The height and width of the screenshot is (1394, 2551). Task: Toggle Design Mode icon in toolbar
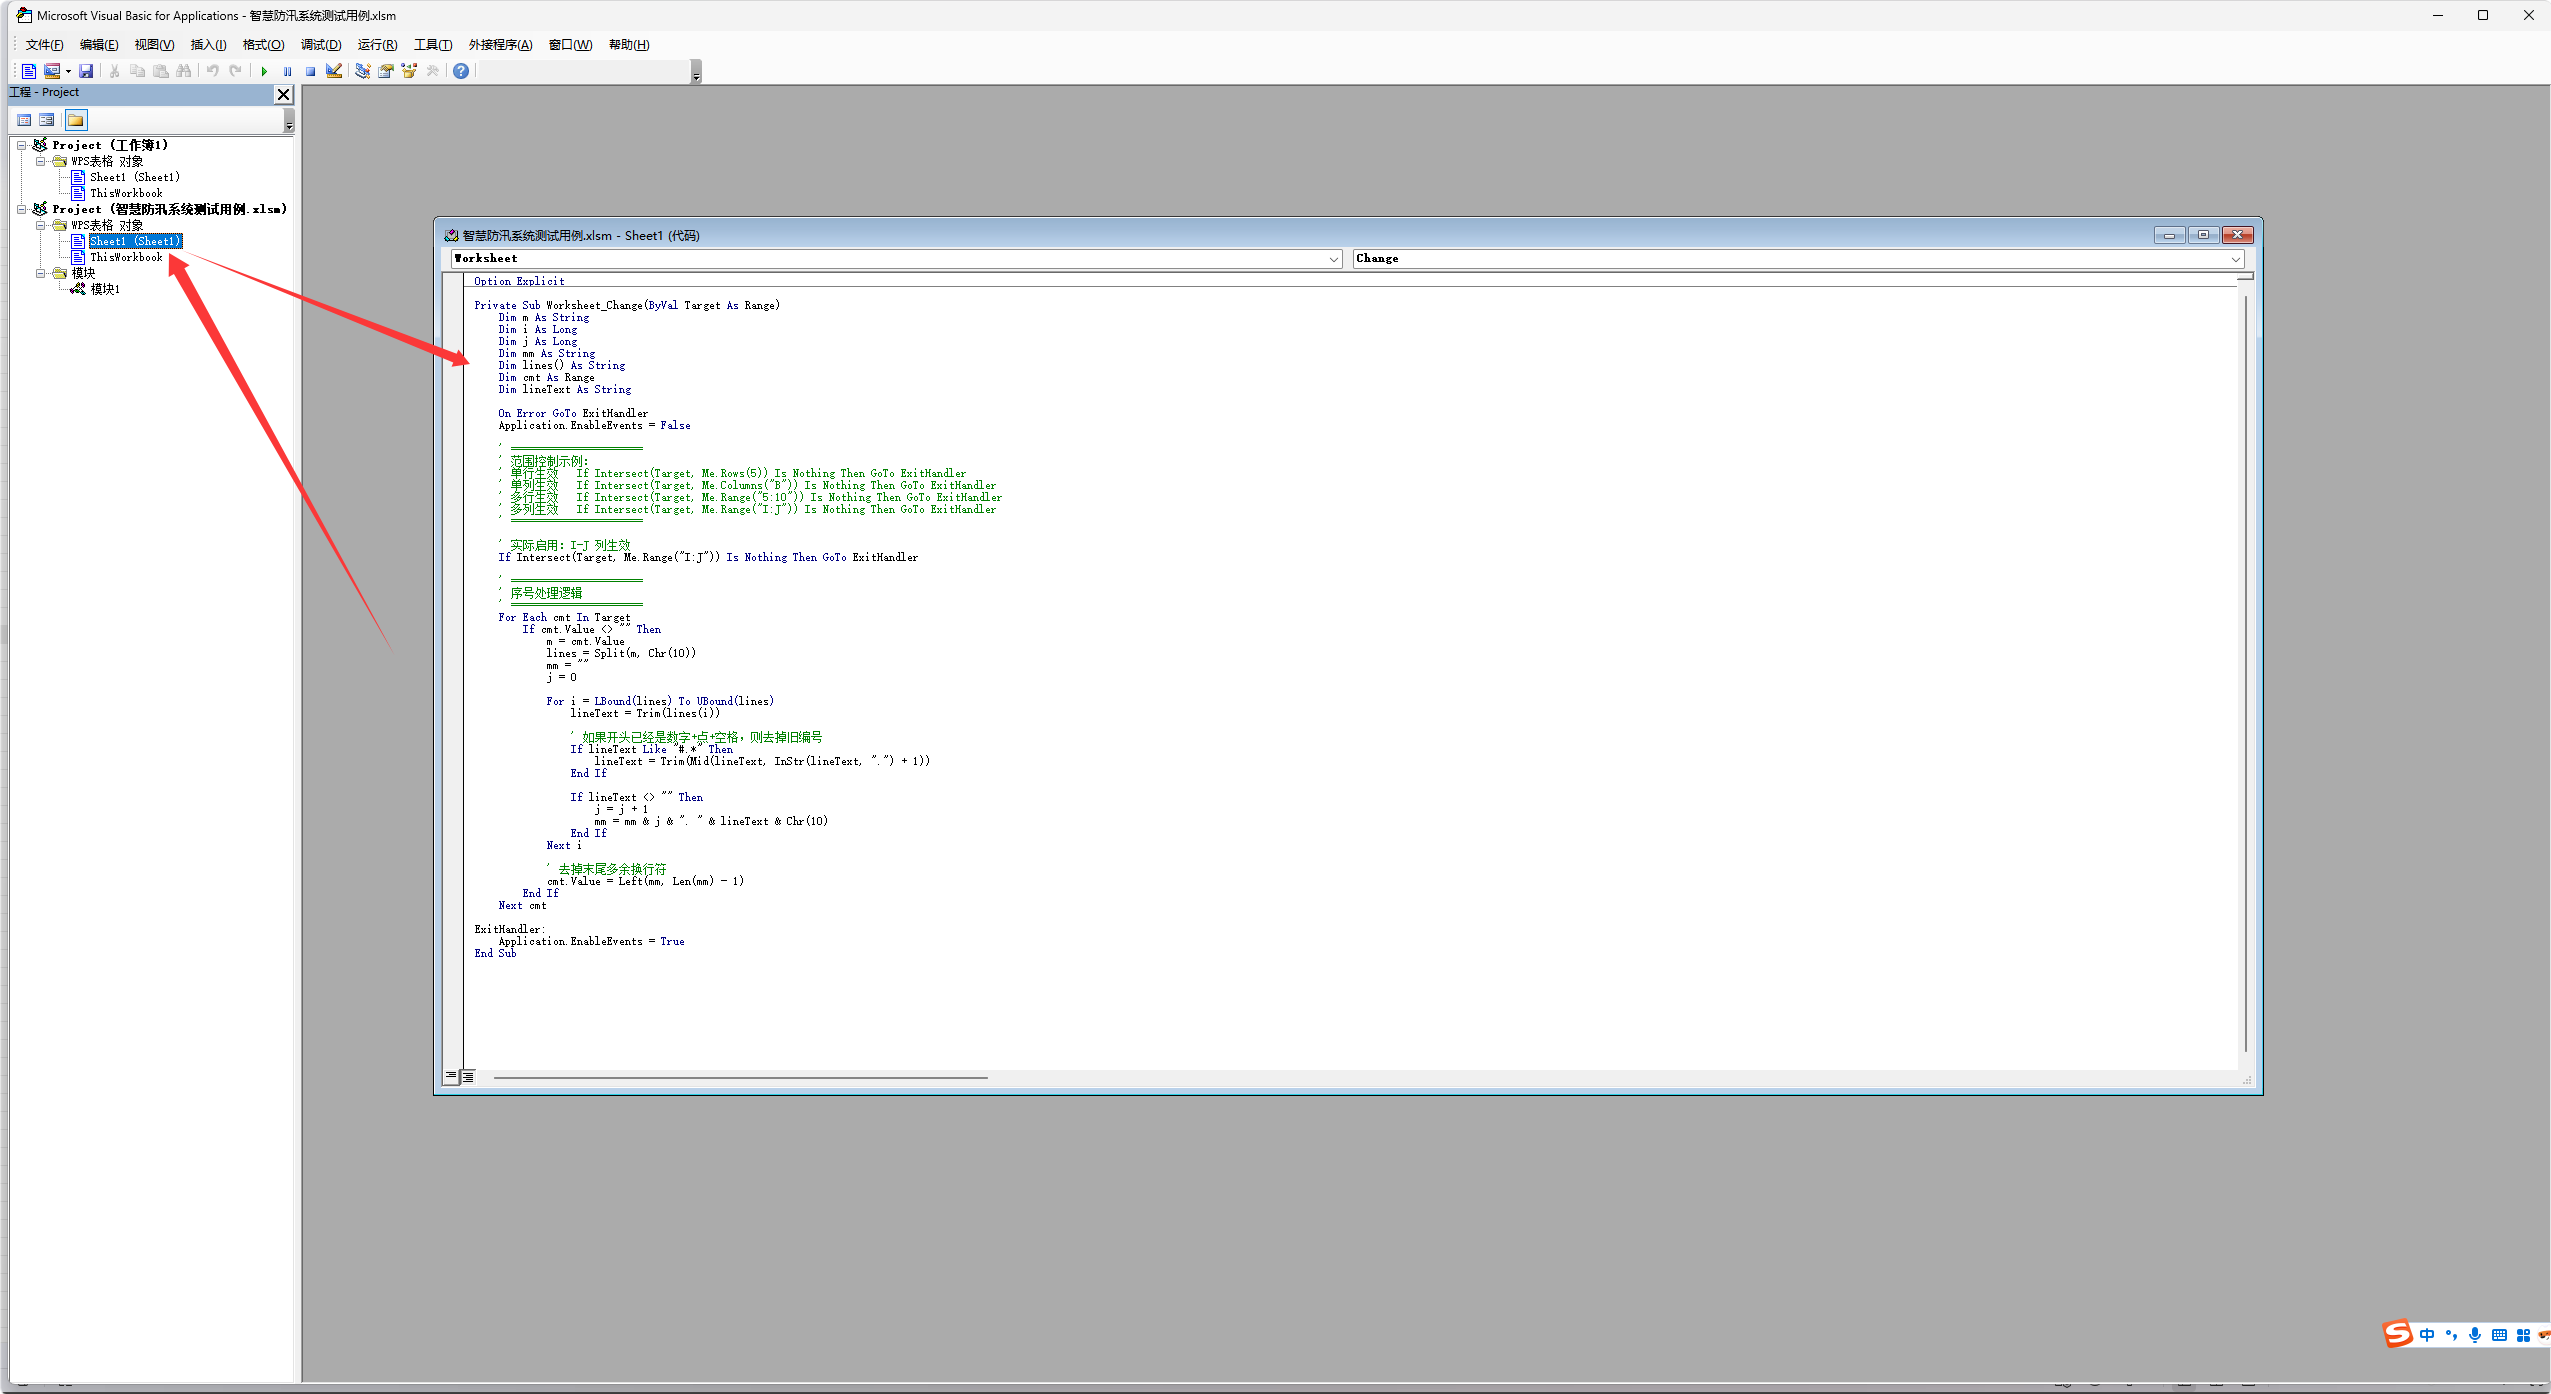pos(334,71)
